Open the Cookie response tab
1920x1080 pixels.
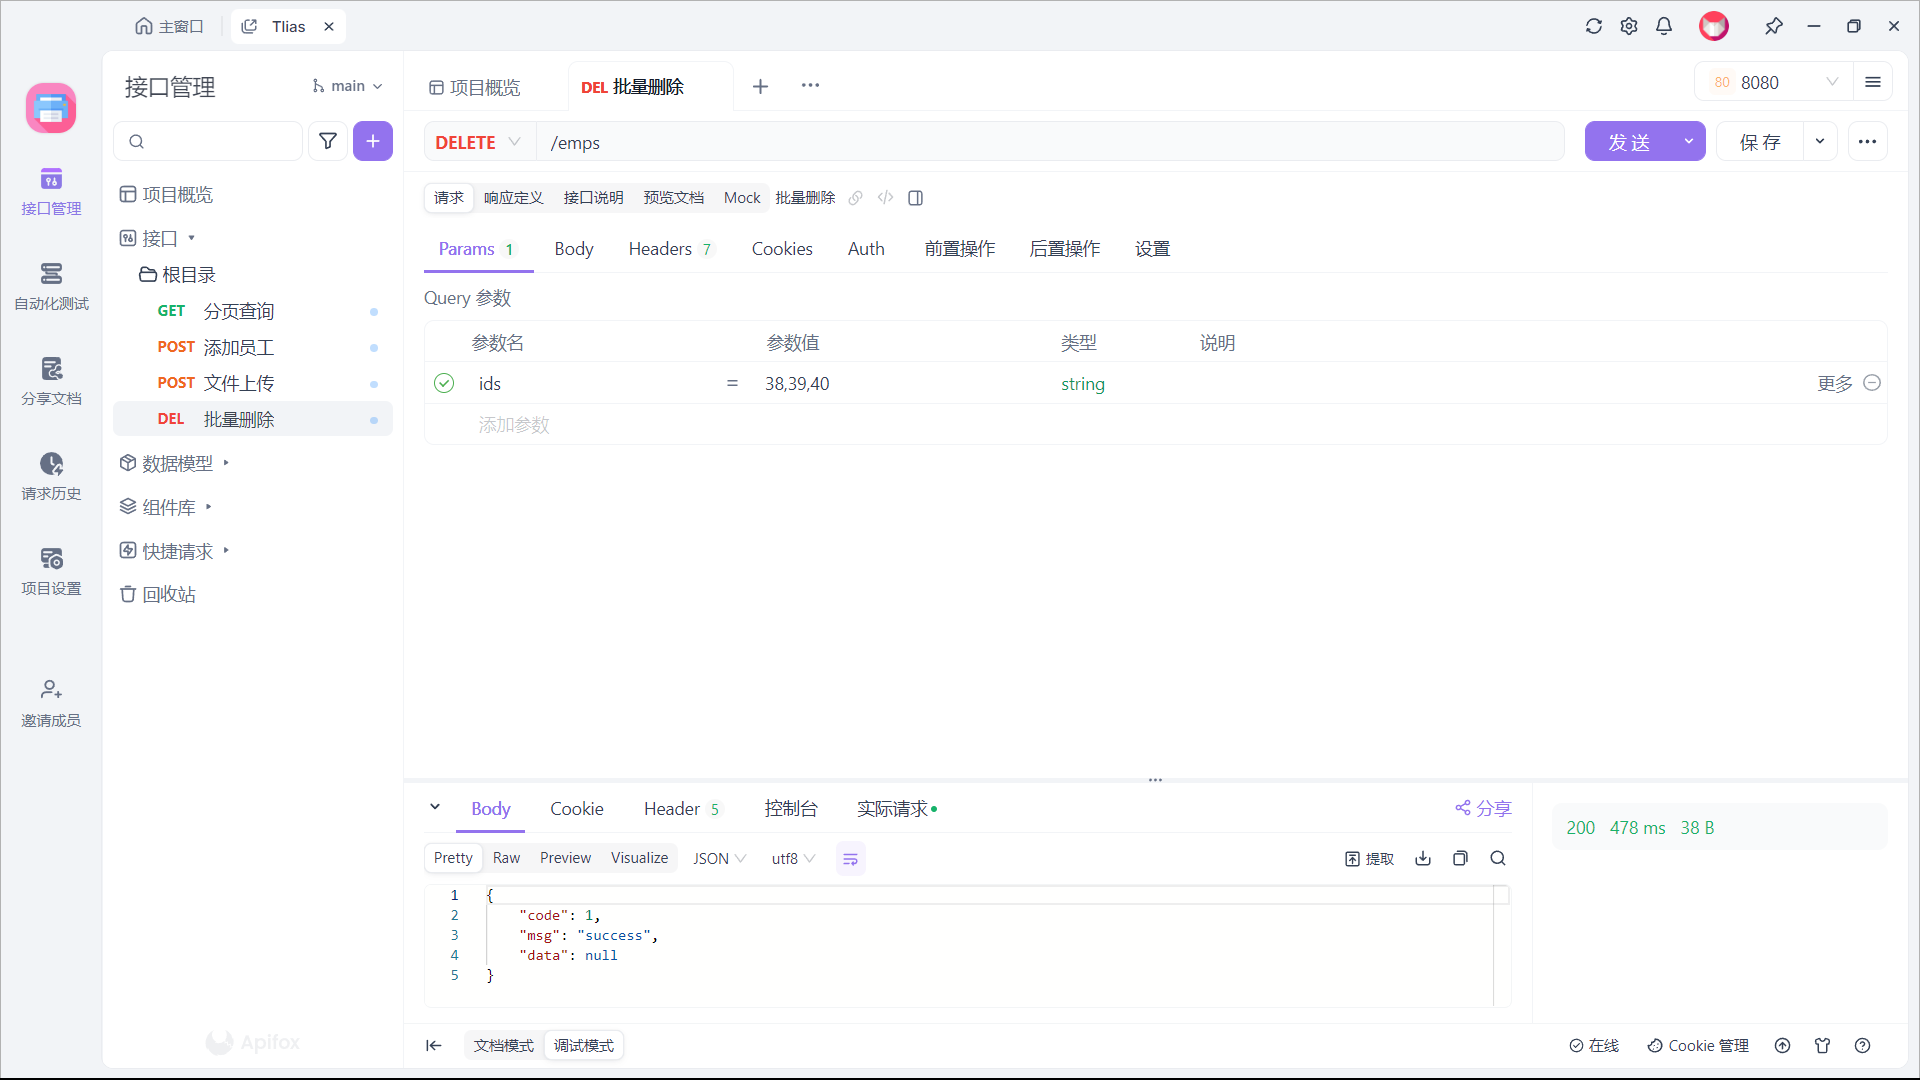(576, 809)
